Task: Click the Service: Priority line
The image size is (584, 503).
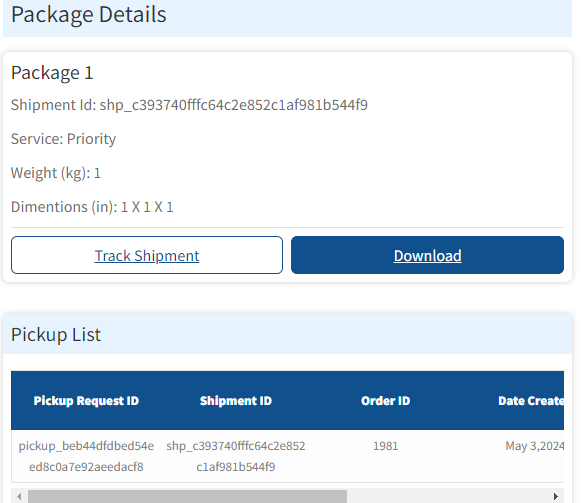Action: 63,139
